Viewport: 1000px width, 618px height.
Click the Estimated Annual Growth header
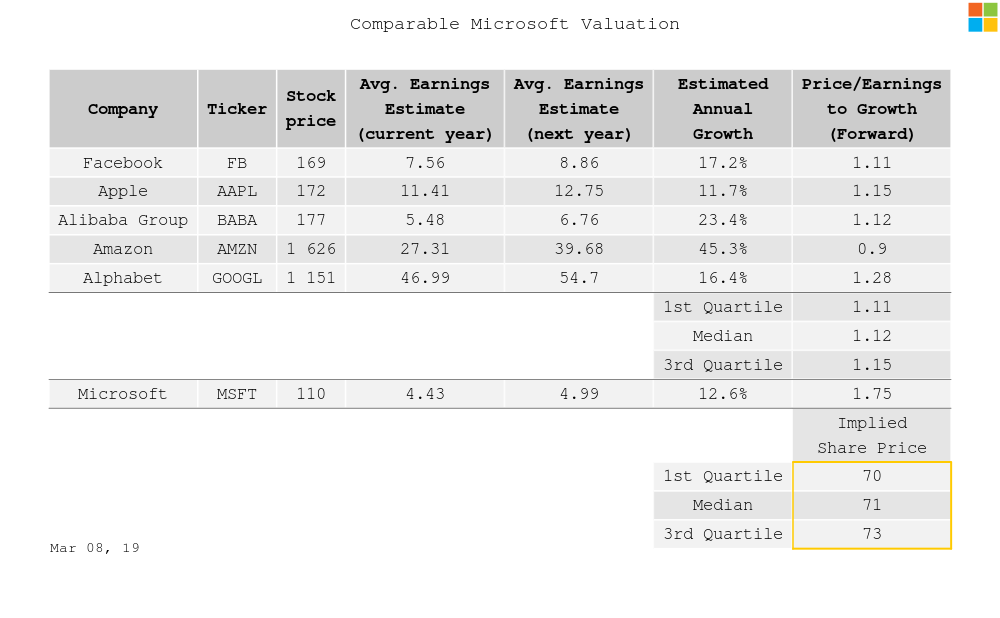point(723,109)
